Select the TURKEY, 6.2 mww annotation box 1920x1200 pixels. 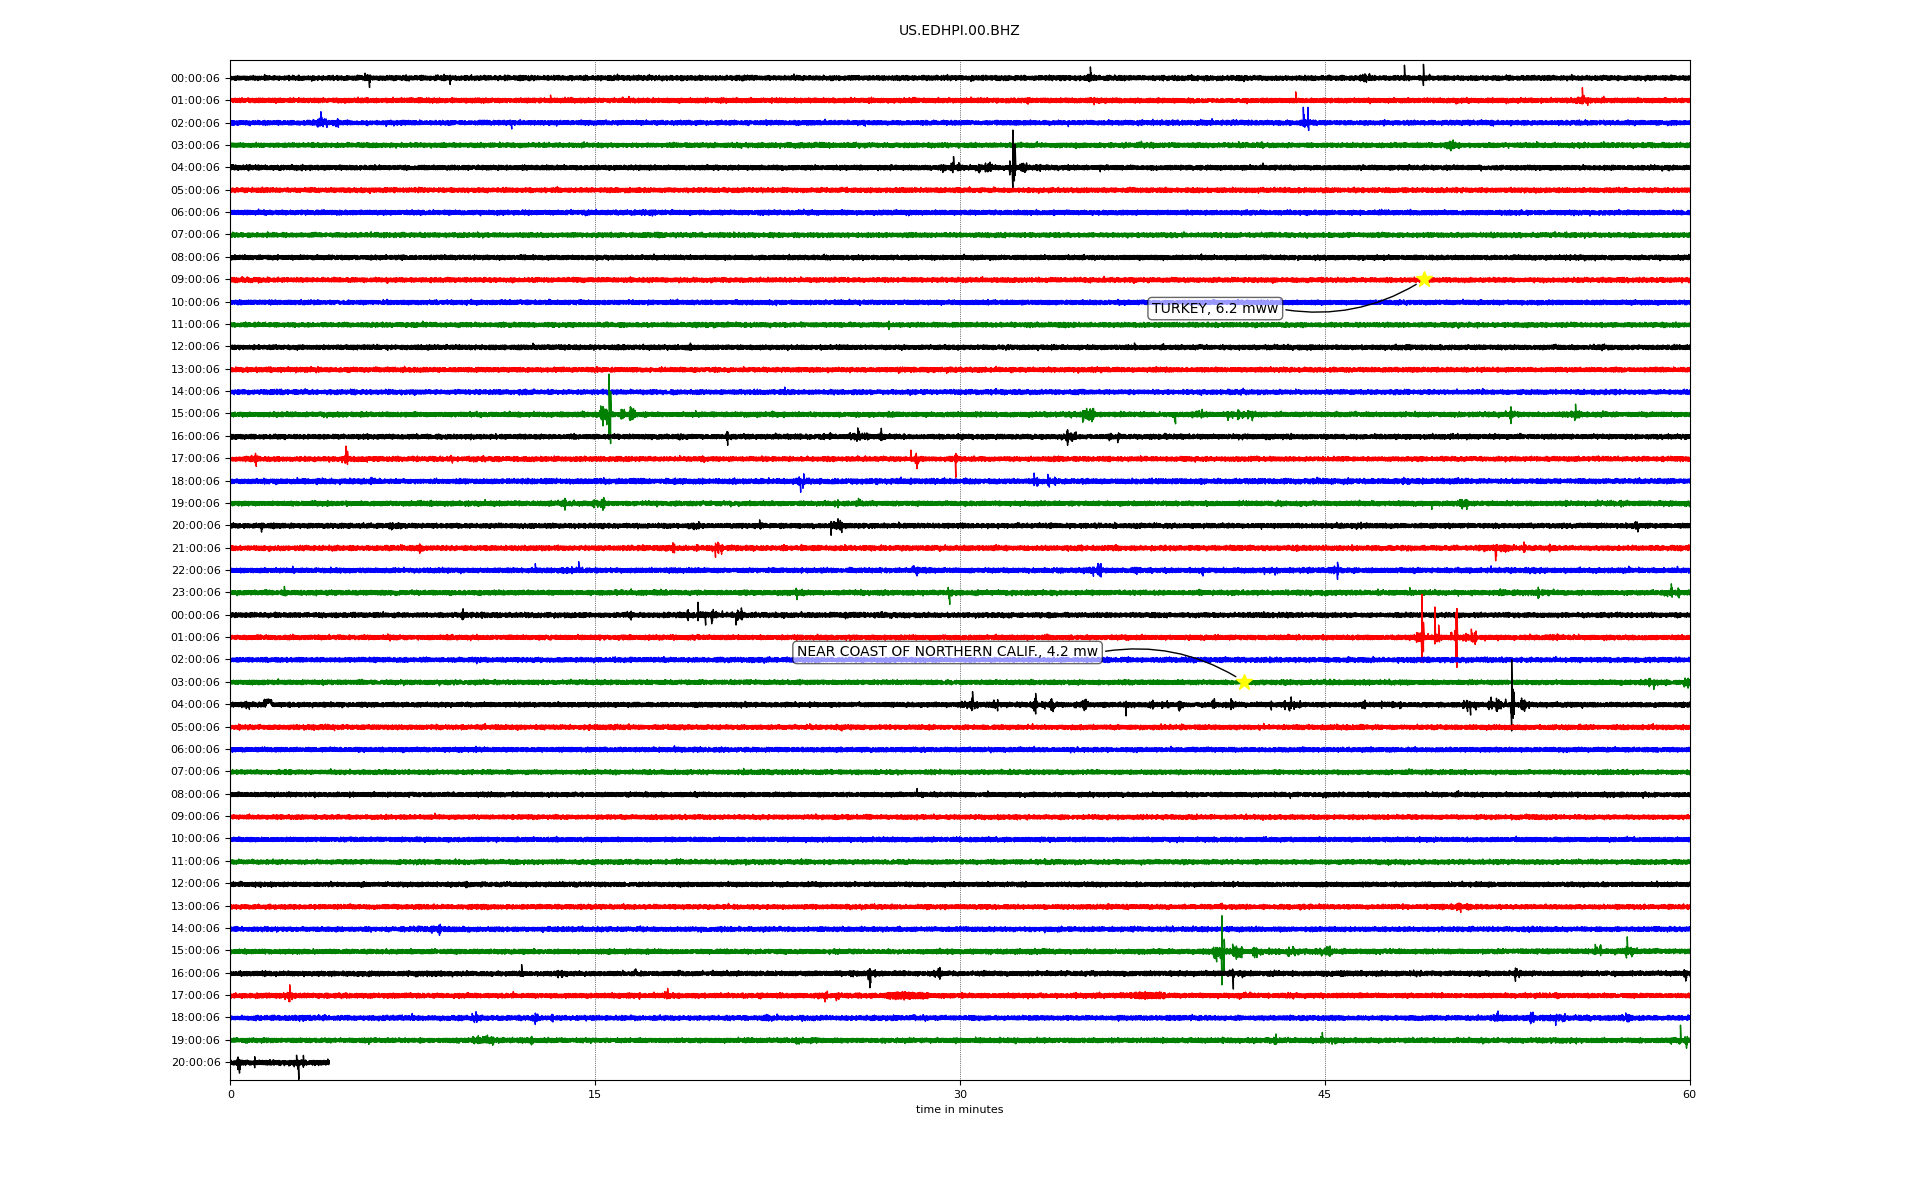1215,309
